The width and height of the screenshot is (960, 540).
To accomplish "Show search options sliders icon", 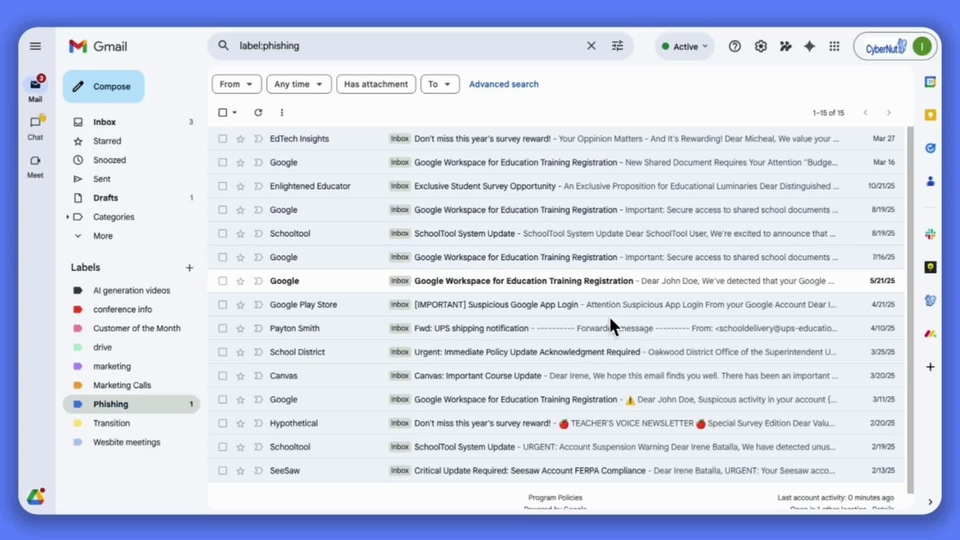I will (617, 46).
